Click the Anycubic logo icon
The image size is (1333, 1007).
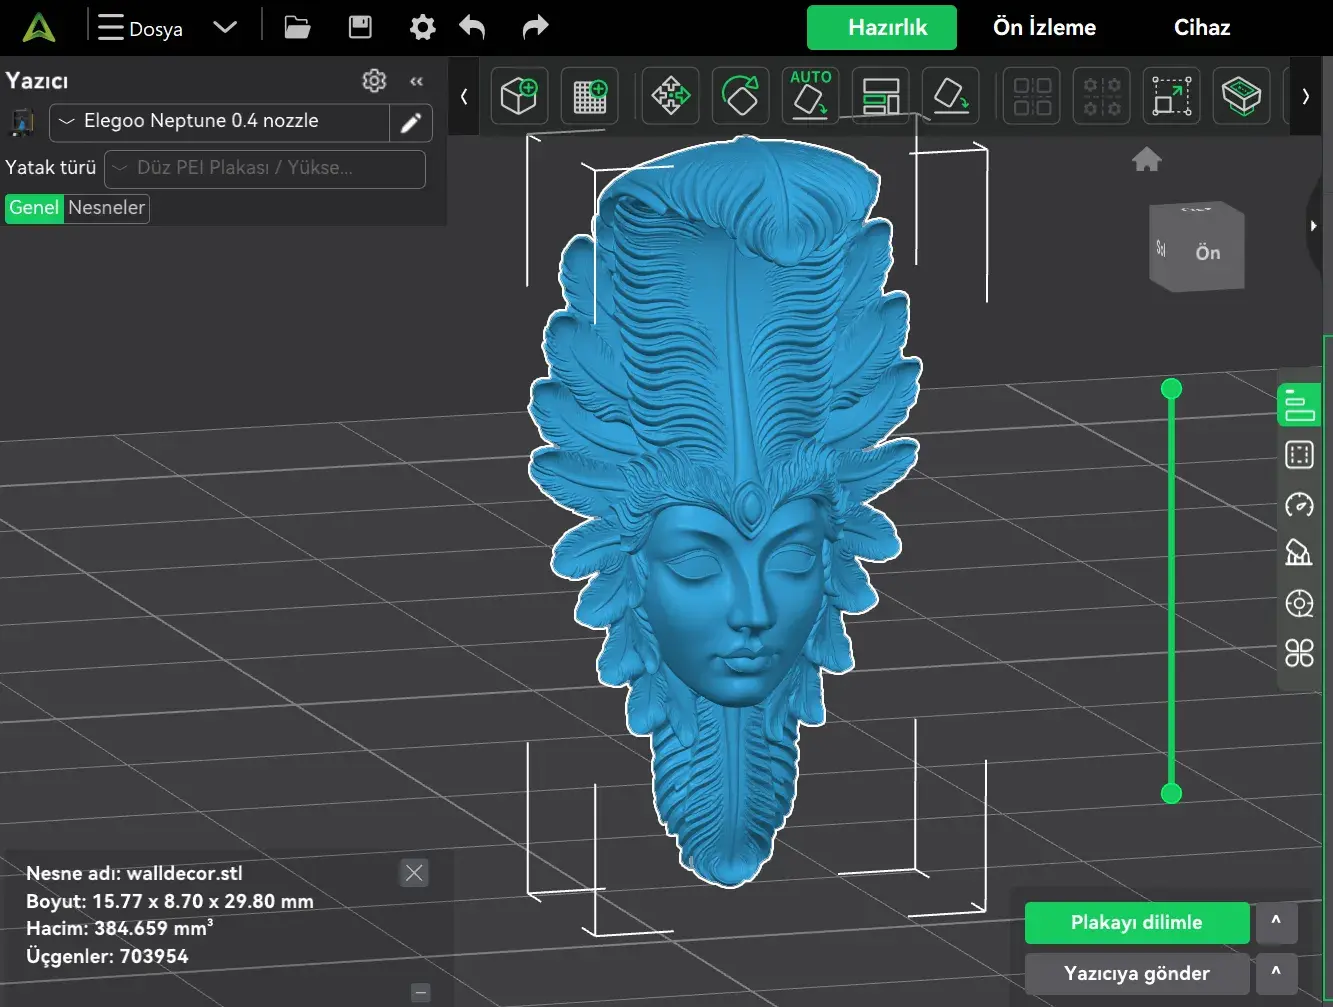(39, 27)
